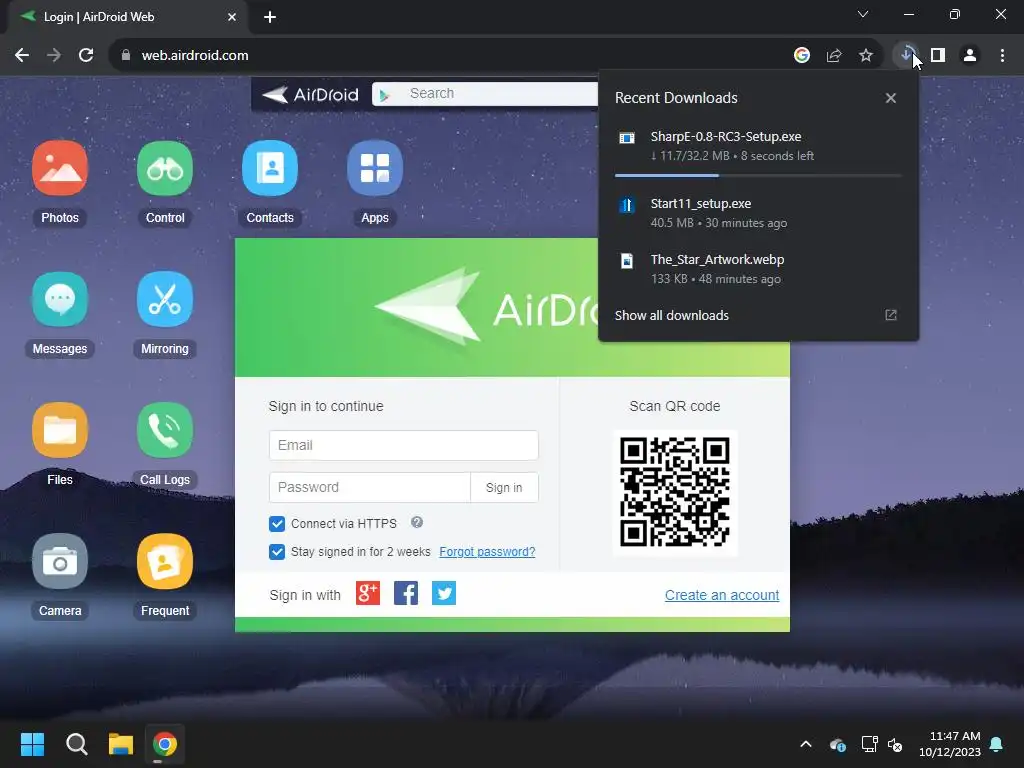This screenshot has width=1024, height=768.
Task: Click the Chrome taskbar icon
Action: [165, 744]
